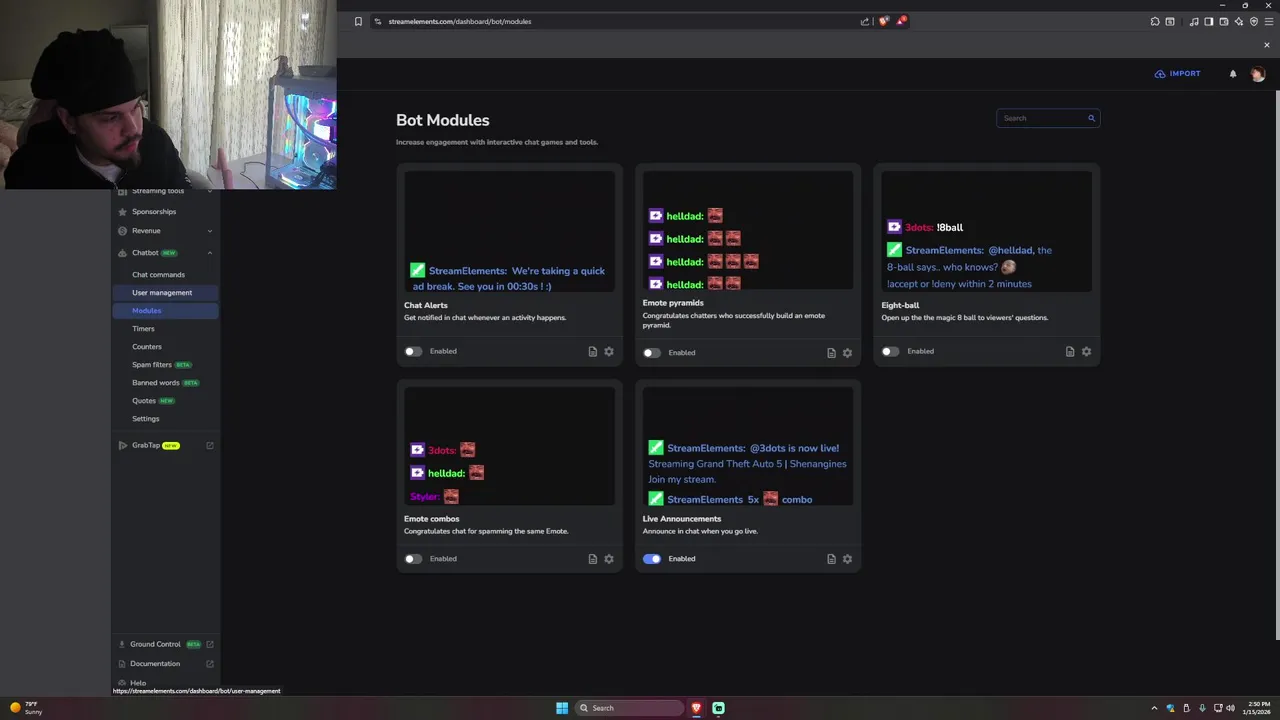Click the IMPORT button
The image size is (1280, 720).
(x=1177, y=74)
